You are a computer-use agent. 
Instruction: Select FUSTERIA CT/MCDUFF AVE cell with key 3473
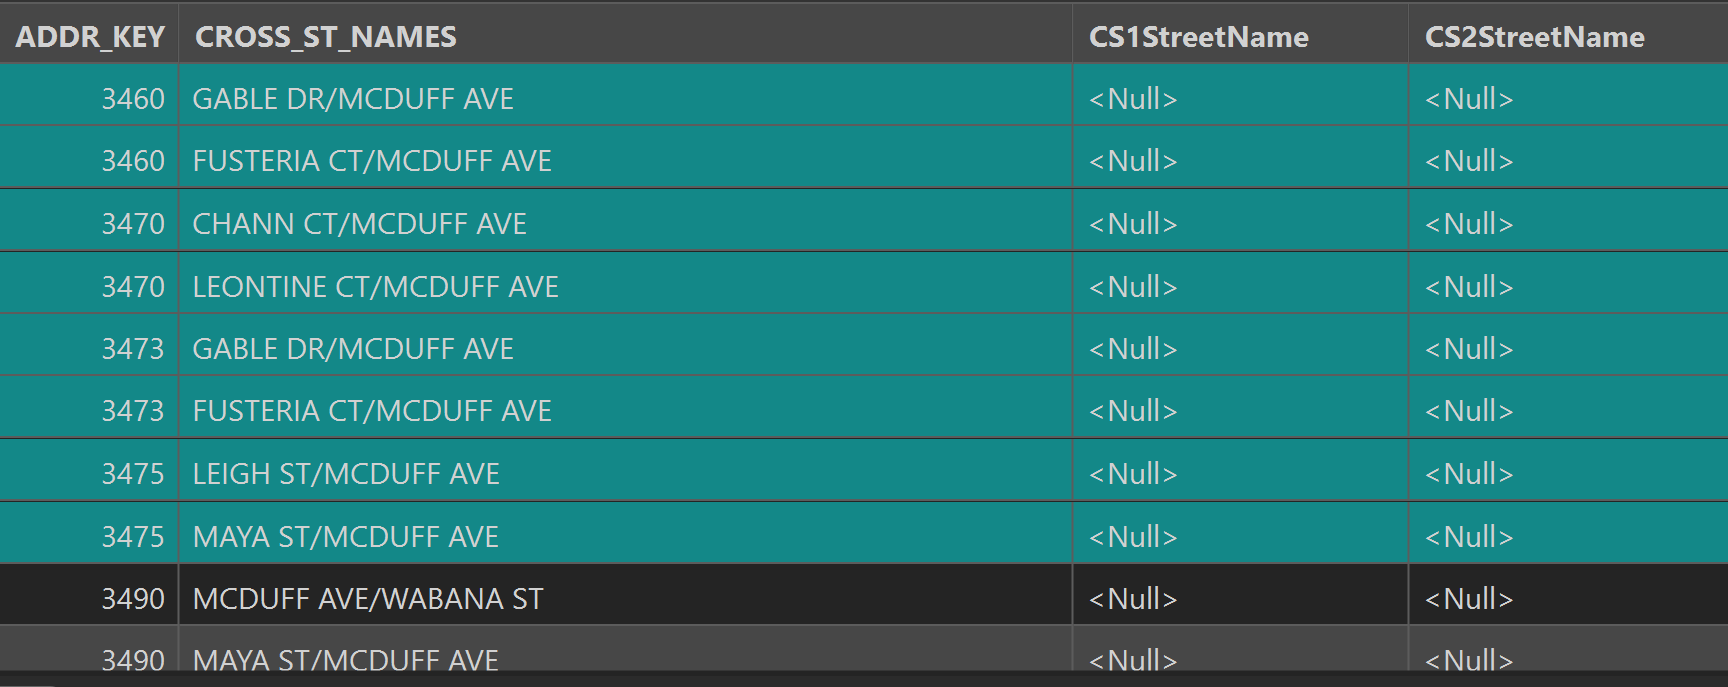coord(372,411)
